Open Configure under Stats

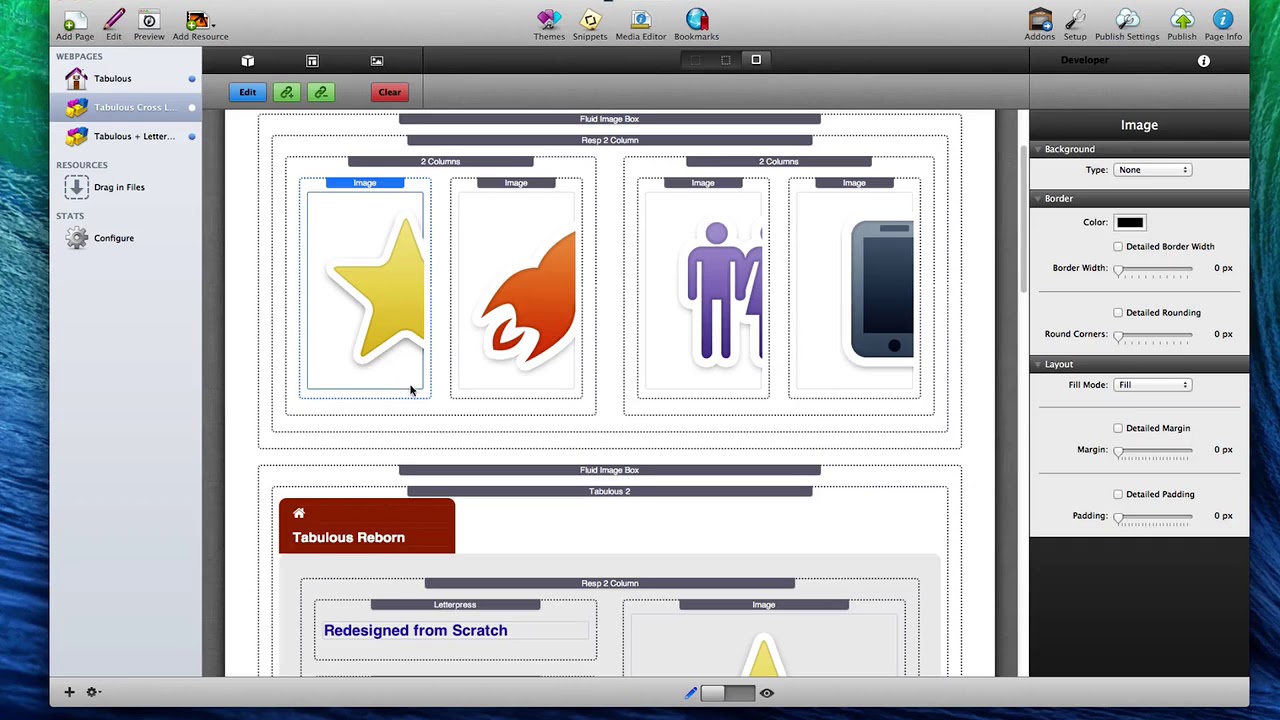point(113,238)
